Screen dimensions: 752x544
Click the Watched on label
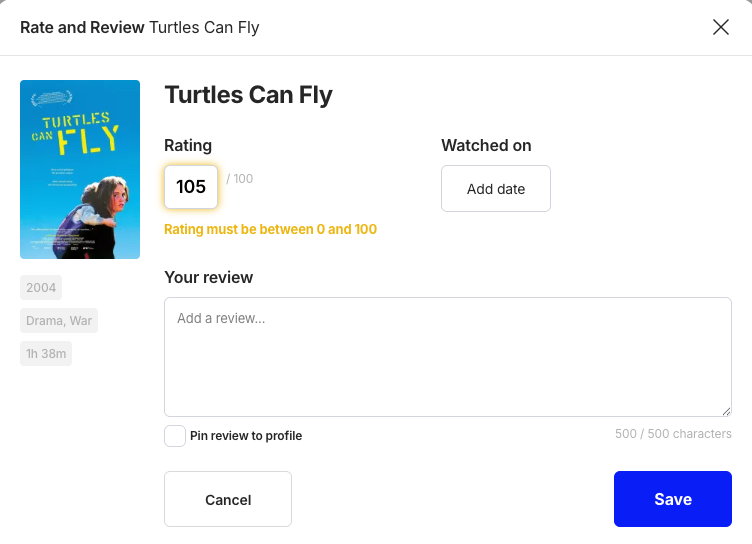tap(486, 145)
